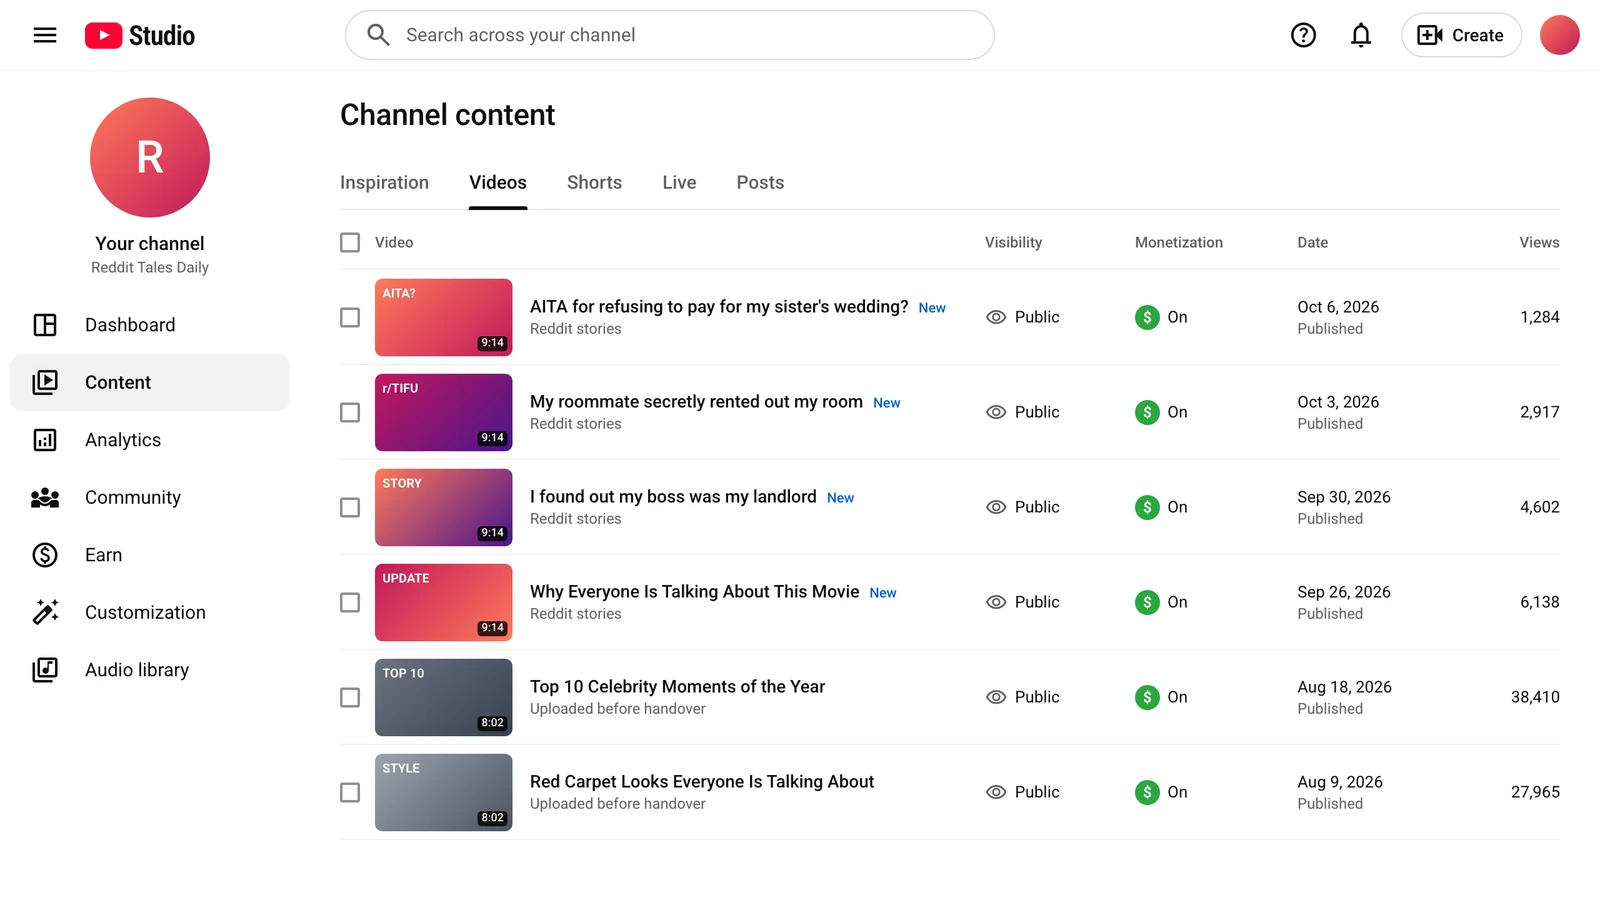Image resolution: width=1600 pixels, height=900 pixels.
Task: Open Top 10 Celebrity Moments of the Year
Action: 677,686
